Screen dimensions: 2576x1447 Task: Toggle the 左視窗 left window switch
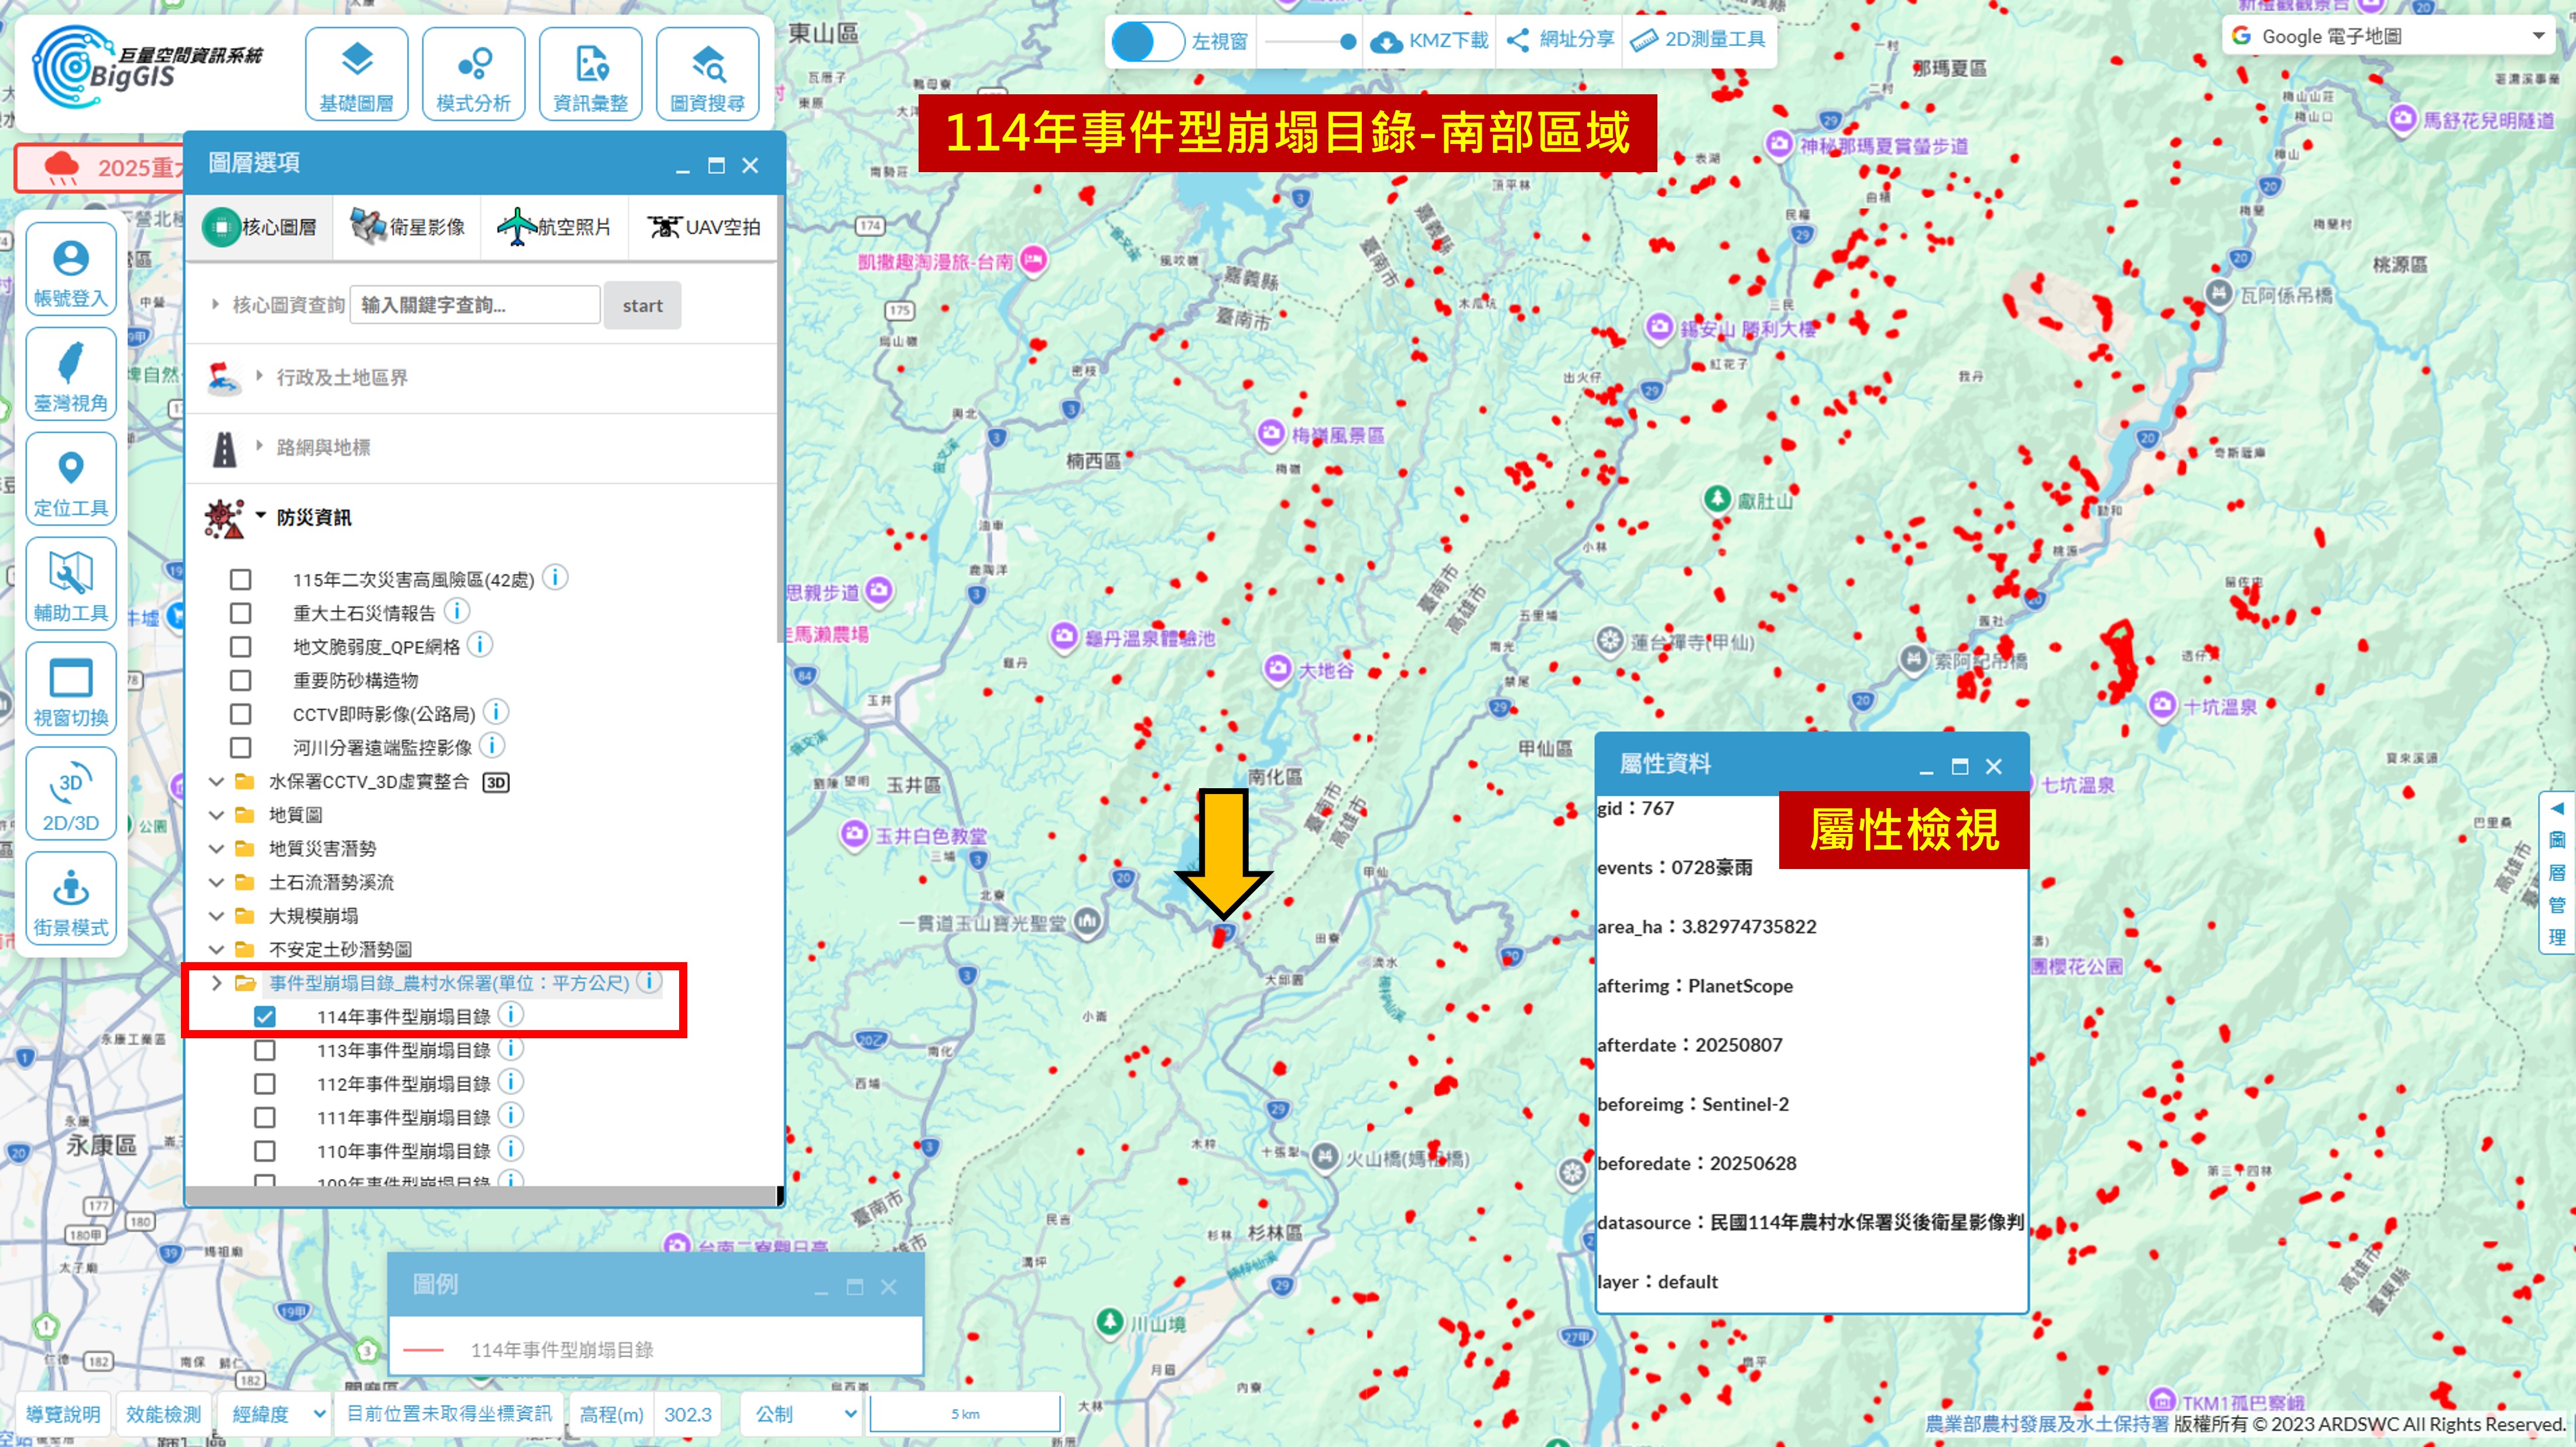1147,41
